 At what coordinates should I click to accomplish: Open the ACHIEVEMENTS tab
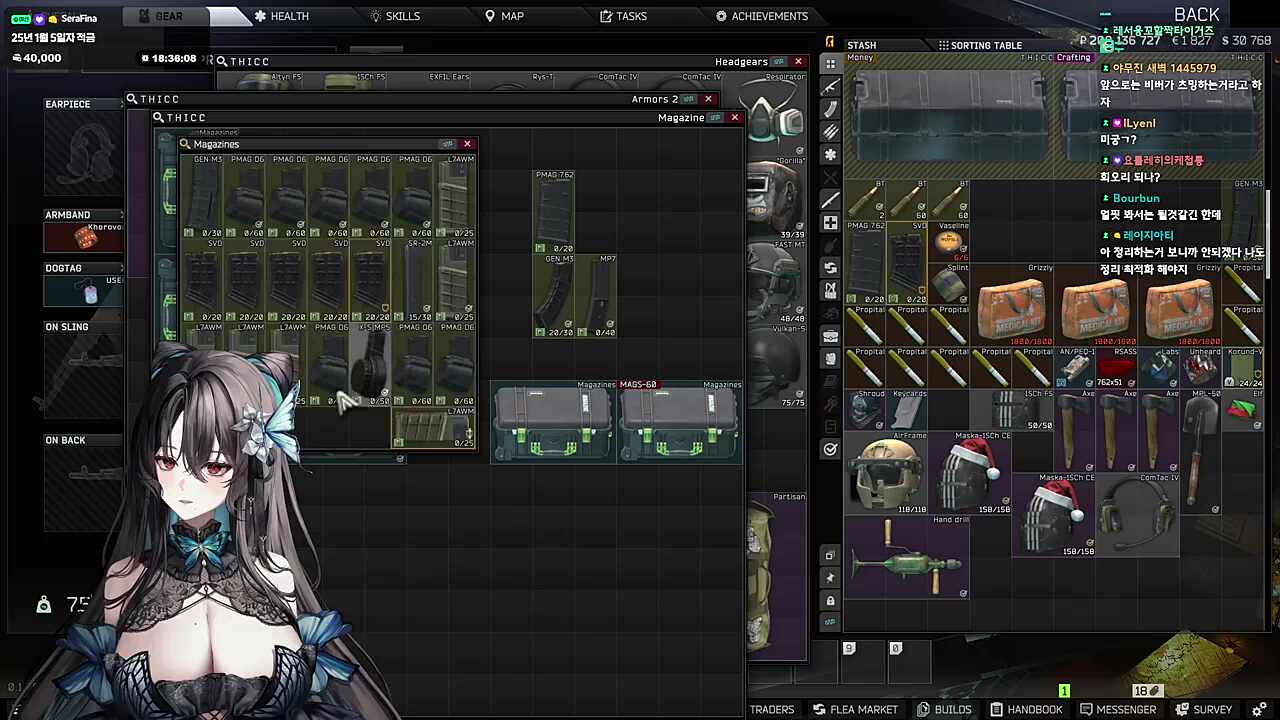click(x=761, y=16)
